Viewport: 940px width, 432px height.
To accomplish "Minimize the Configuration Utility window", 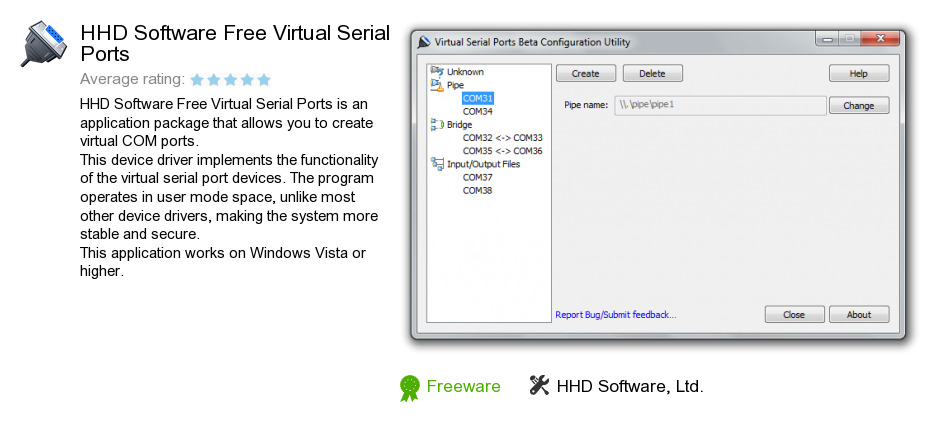I will point(828,40).
